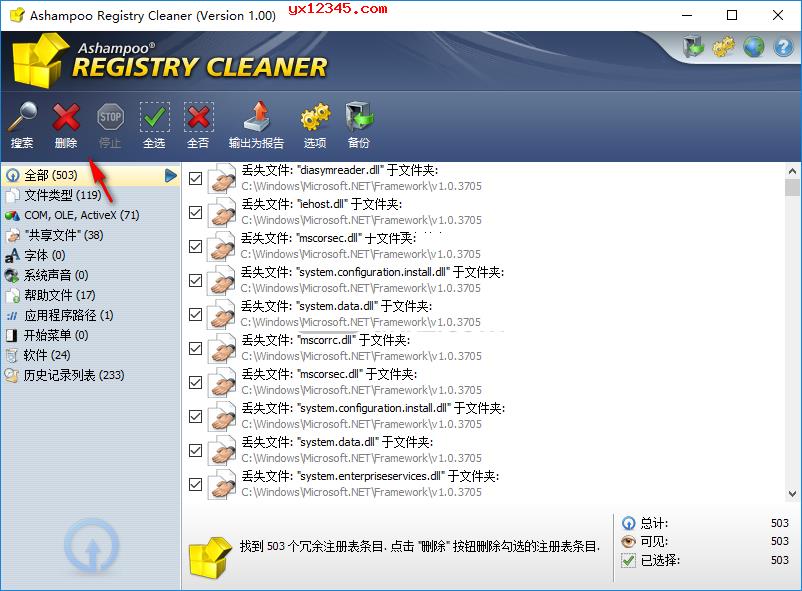The height and width of the screenshot is (591, 802).
Task: Select the text 丢失文件: "iehost.dll" 于文件夹:
Action: (322, 204)
